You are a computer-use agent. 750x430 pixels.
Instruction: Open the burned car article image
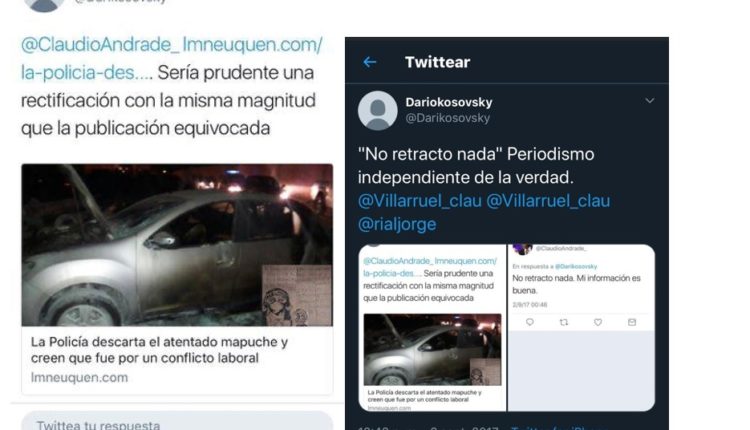tap(177, 245)
